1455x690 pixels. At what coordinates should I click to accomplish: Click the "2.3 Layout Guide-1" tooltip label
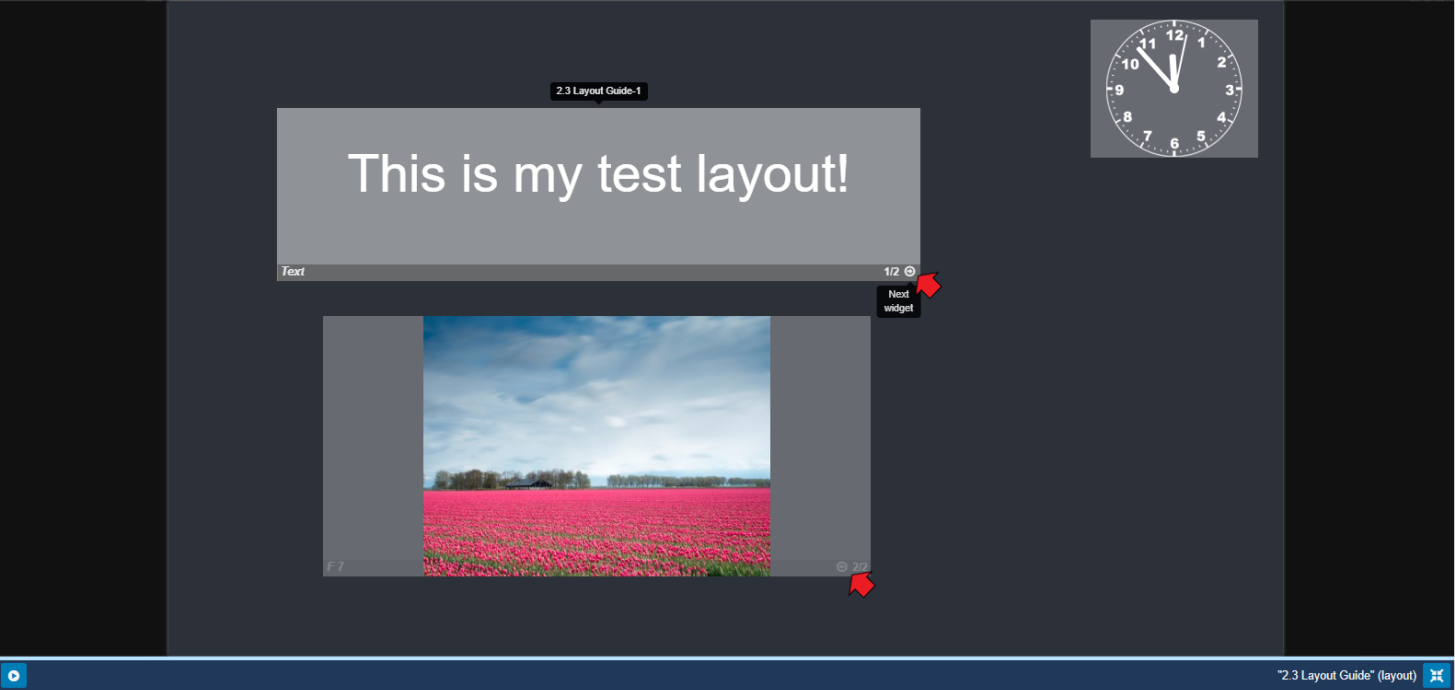click(598, 91)
